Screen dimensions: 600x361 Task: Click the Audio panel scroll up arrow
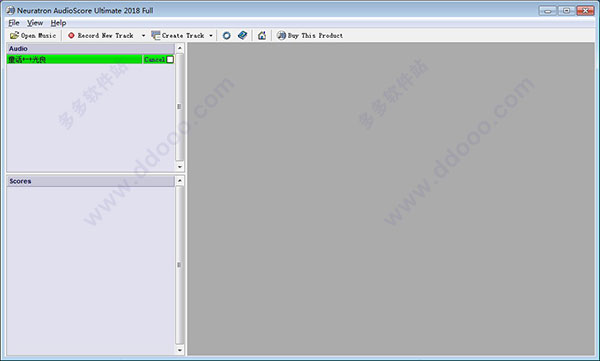[x=179, y=48]
